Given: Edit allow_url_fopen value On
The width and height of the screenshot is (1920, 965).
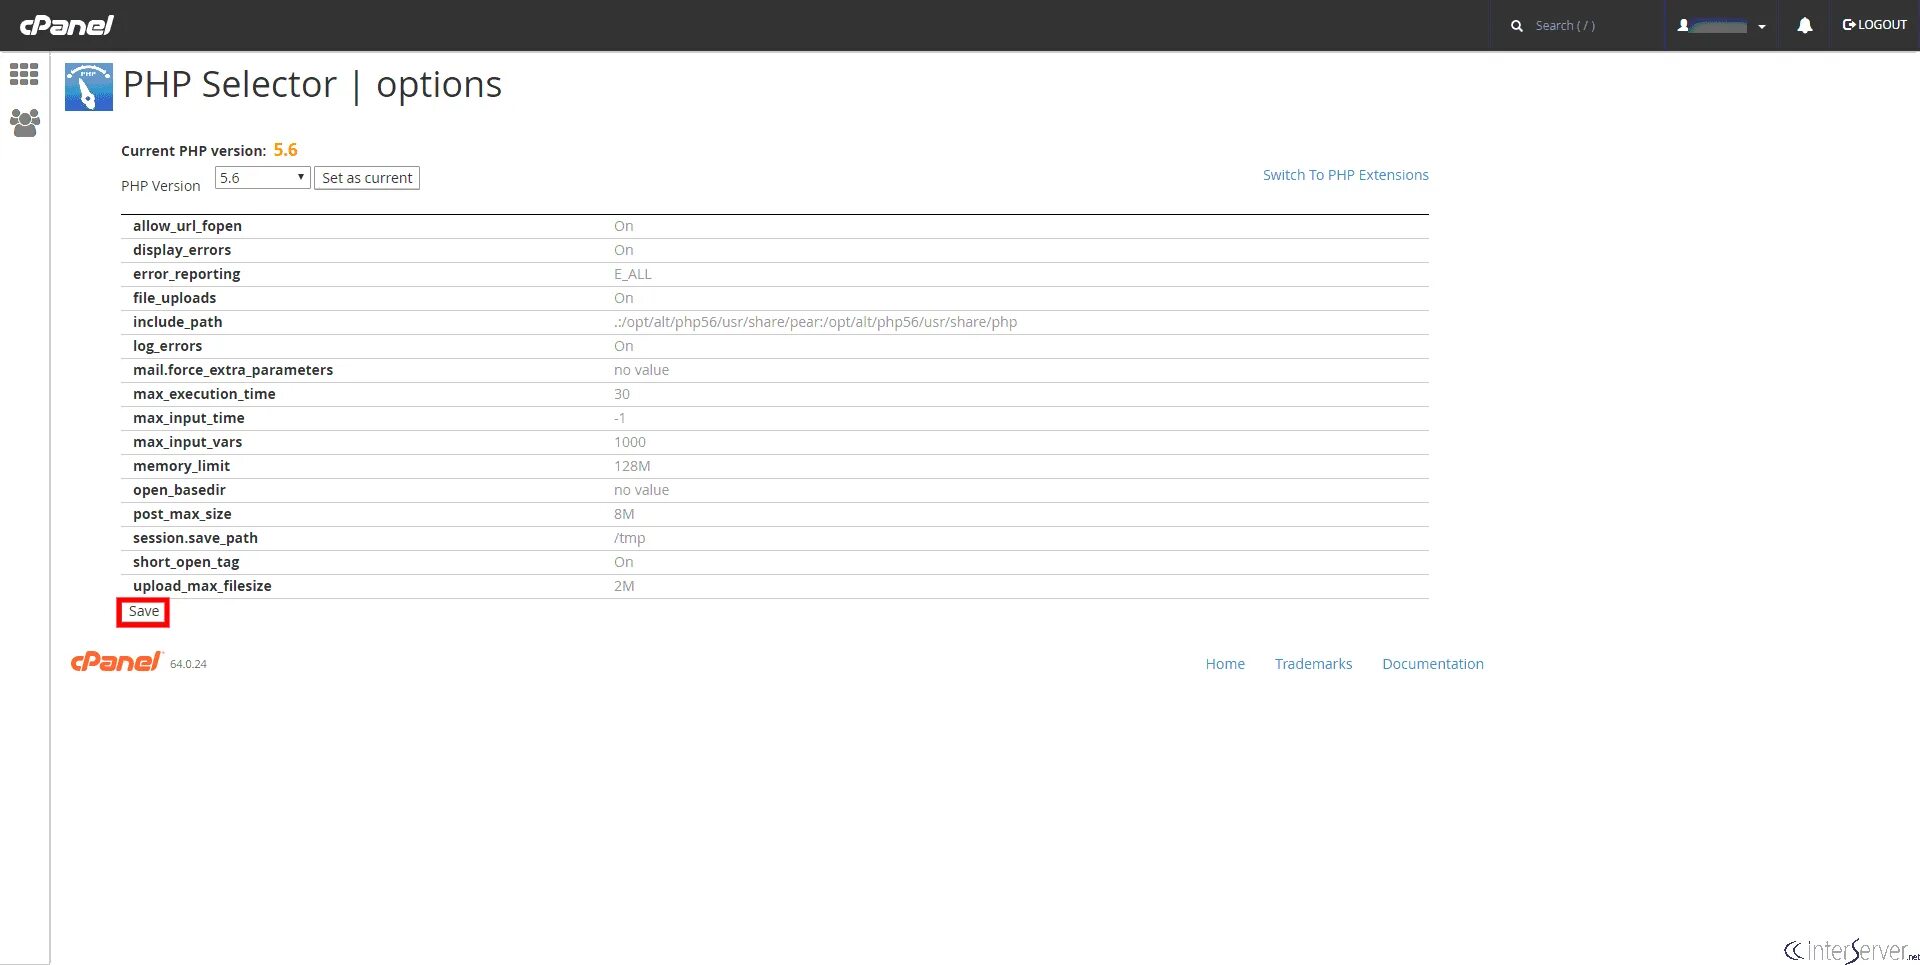Looking at the screenshot, I should pos(624,226).
